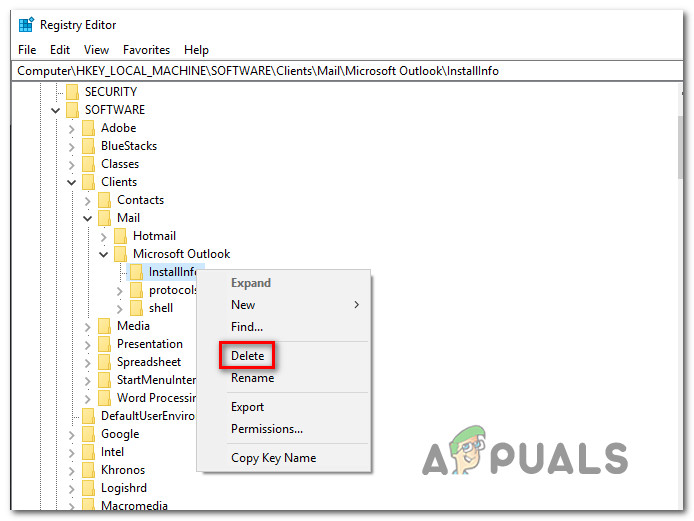The height and width of the screenshot is (521, 694).
Task: Expand the Classes key
Action: 72,165
